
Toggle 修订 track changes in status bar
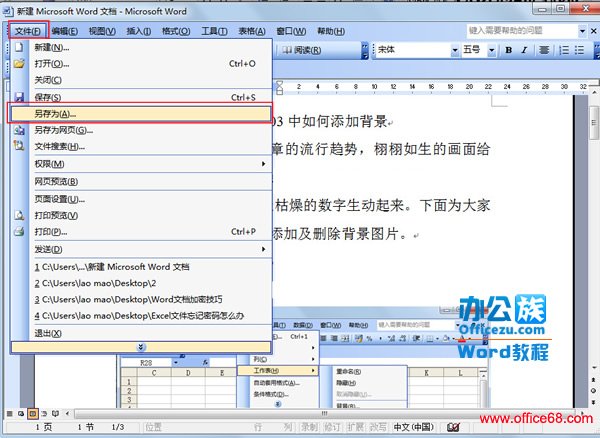pos(331,427)
